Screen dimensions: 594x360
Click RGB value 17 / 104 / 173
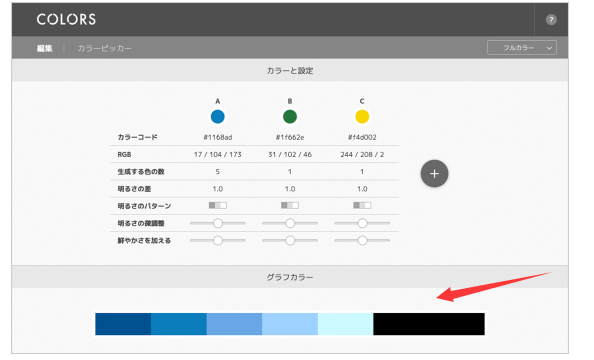(217, 154)
